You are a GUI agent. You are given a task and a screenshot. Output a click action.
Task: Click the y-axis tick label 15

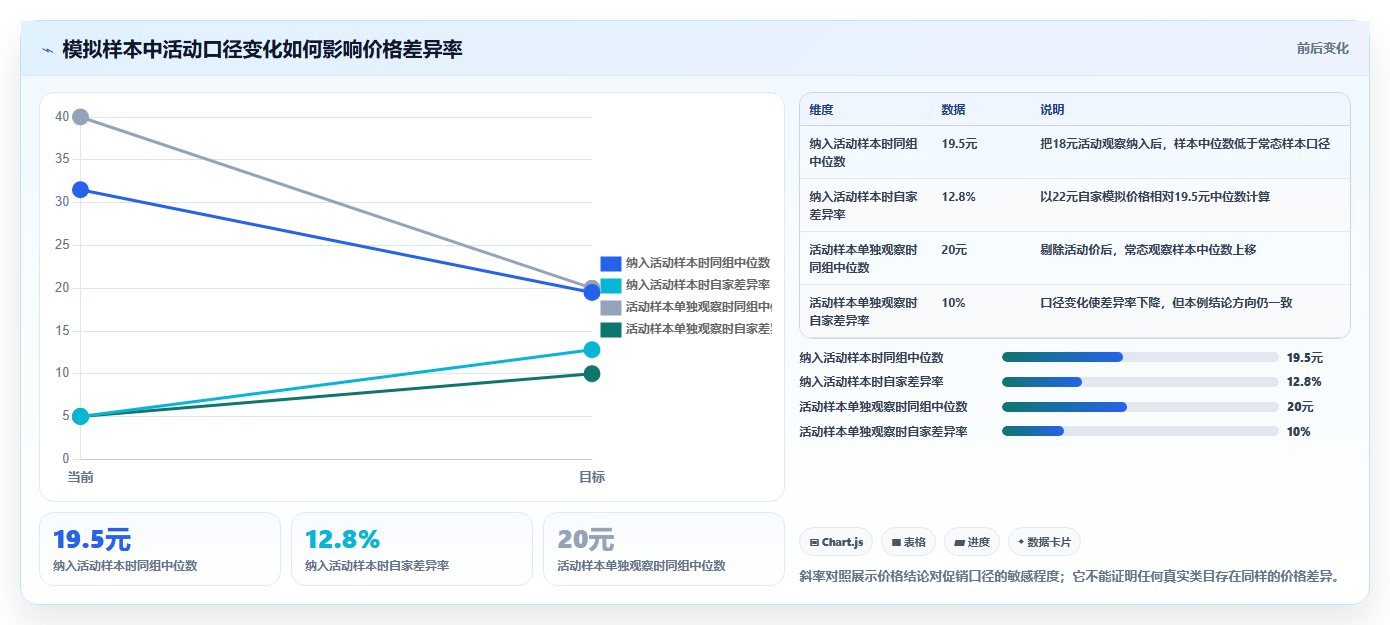62,330
